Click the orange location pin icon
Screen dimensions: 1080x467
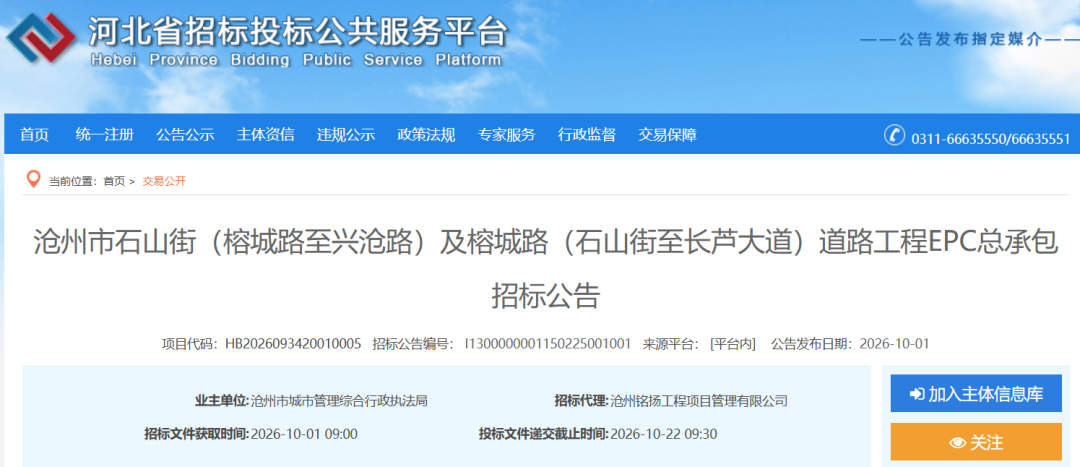[33, 180]
